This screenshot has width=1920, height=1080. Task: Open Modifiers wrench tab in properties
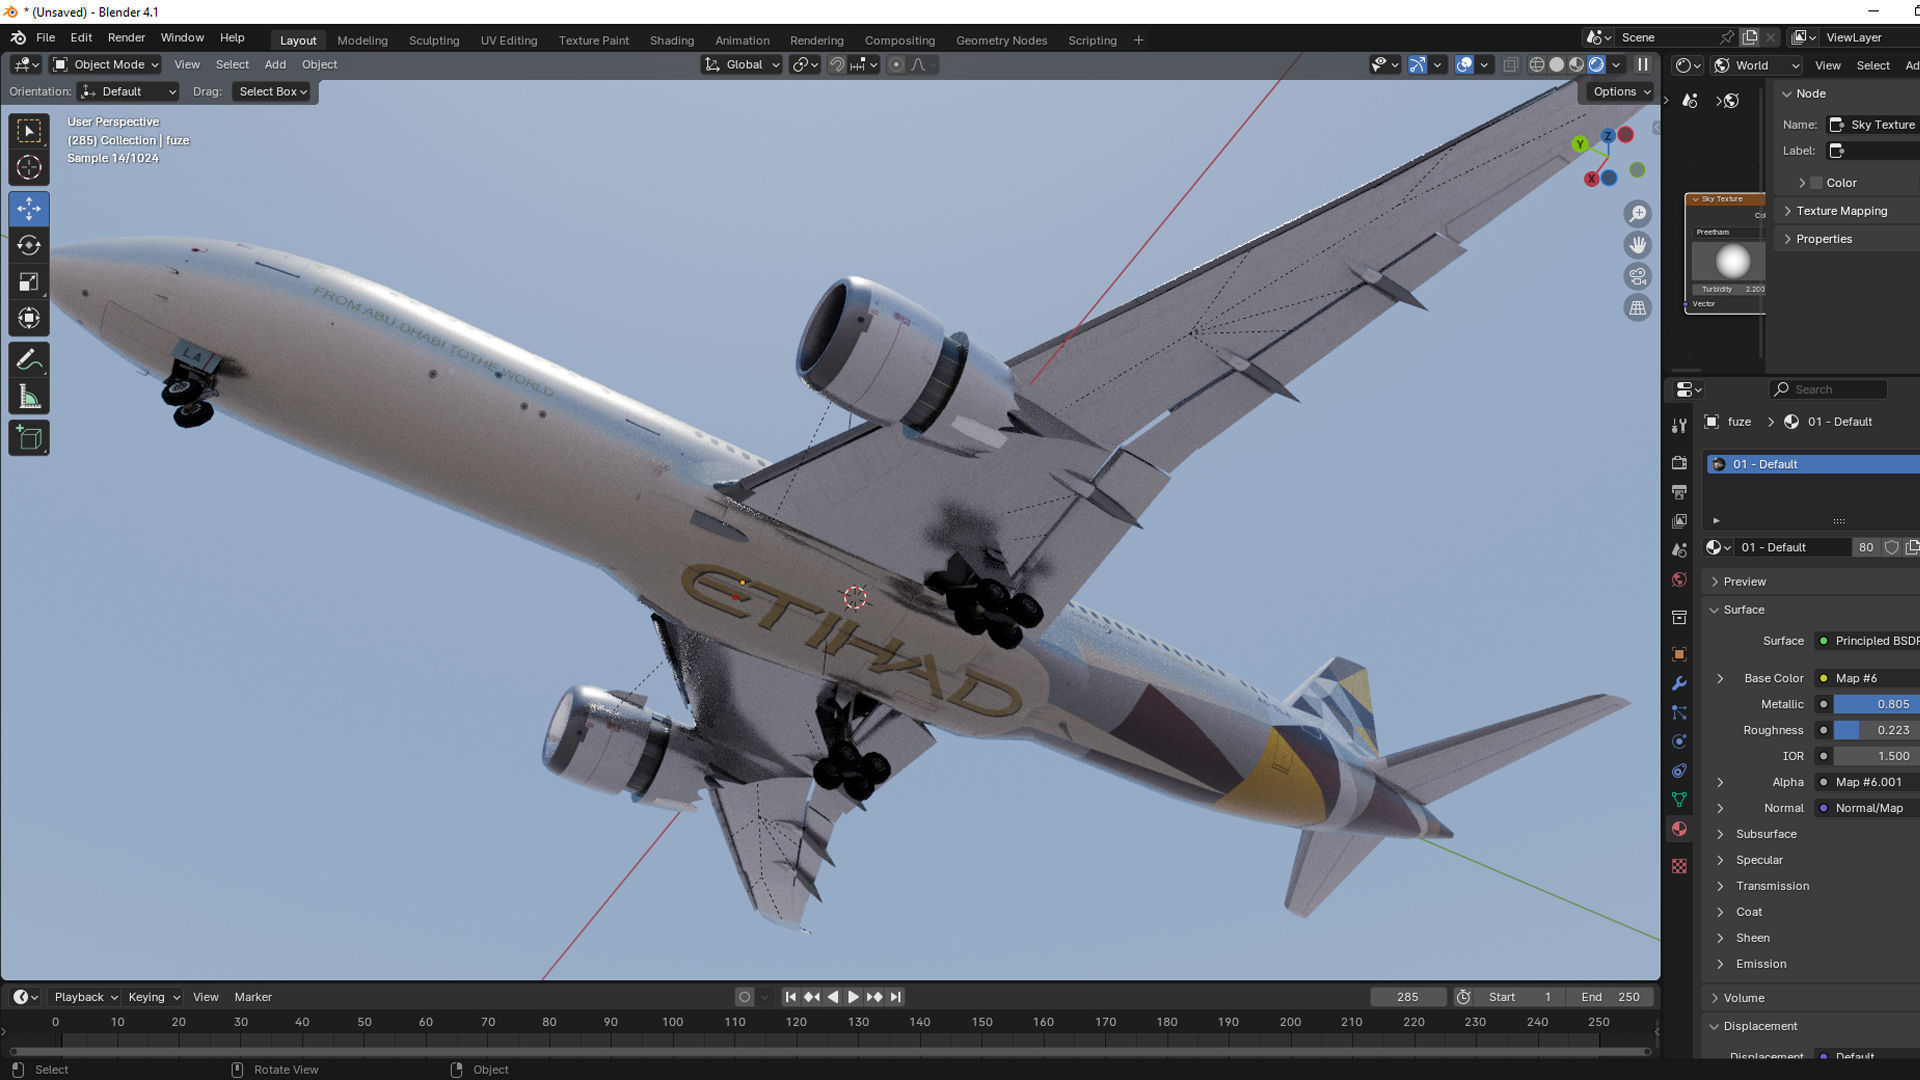click(x=1679, y=684)
